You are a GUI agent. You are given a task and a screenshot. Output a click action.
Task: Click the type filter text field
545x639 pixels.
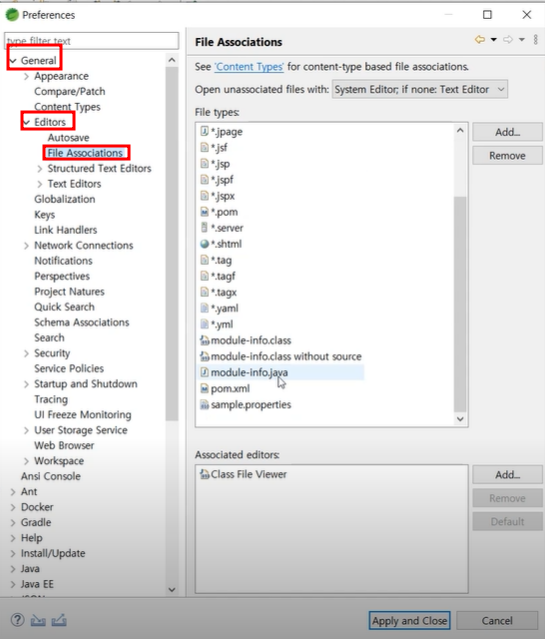click(91, 41)
